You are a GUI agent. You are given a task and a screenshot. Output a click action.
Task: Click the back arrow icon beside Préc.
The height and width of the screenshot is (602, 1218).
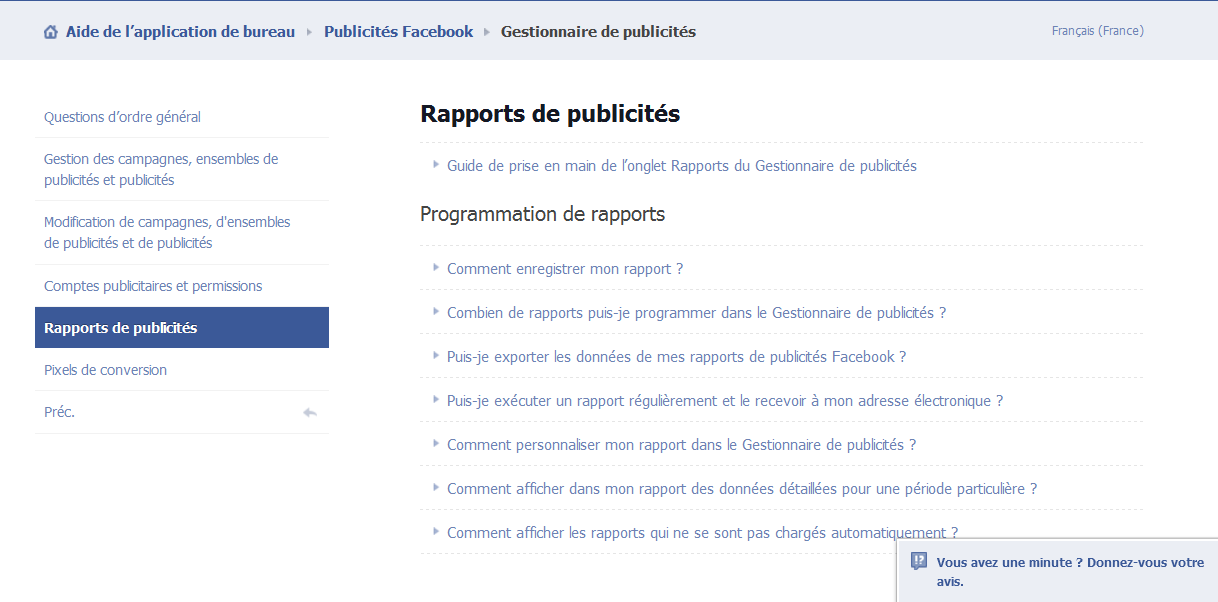[310, 412]
